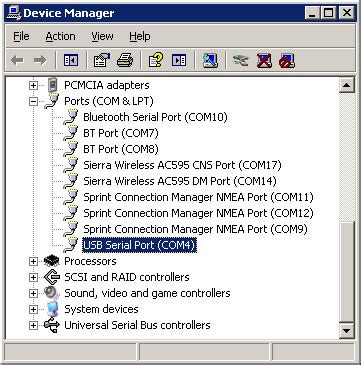
Task: Click the scrollbar up arrow
Action: coord(347,85)
